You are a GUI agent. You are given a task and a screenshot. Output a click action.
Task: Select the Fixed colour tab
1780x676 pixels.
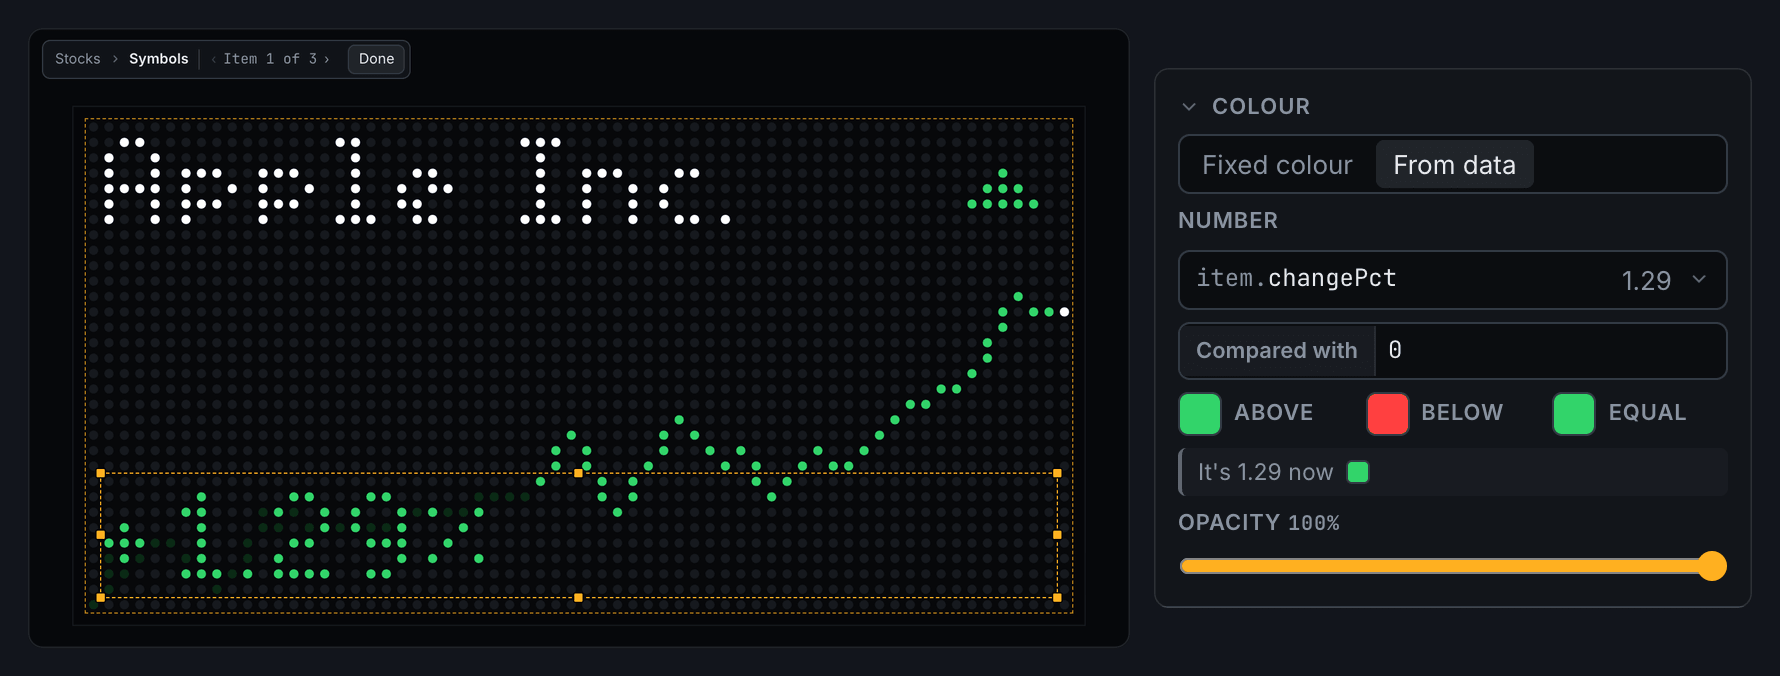click(1277, 165)
